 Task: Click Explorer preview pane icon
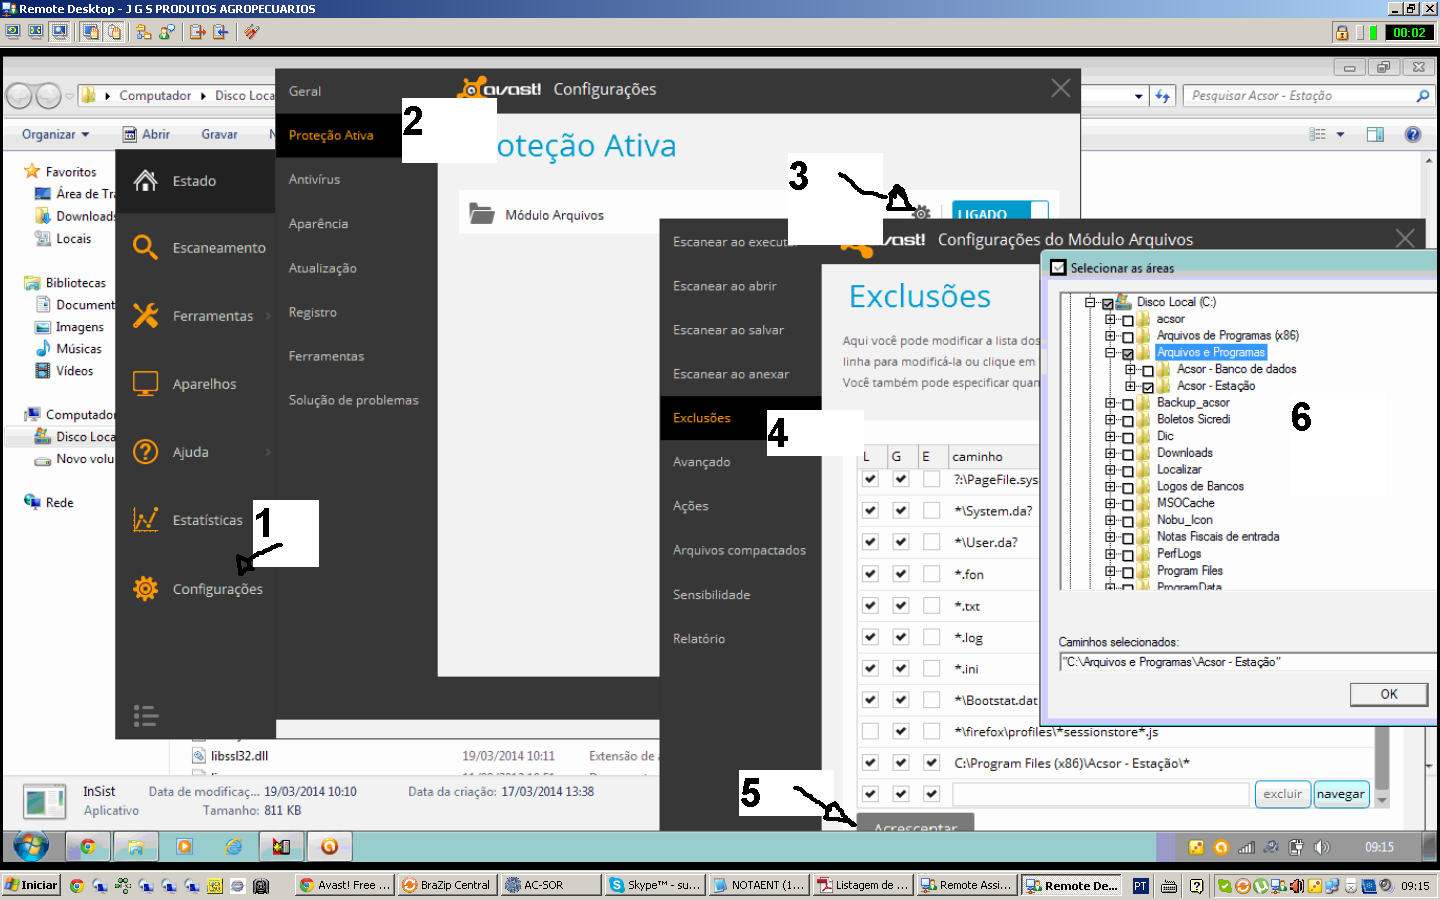1376,134
